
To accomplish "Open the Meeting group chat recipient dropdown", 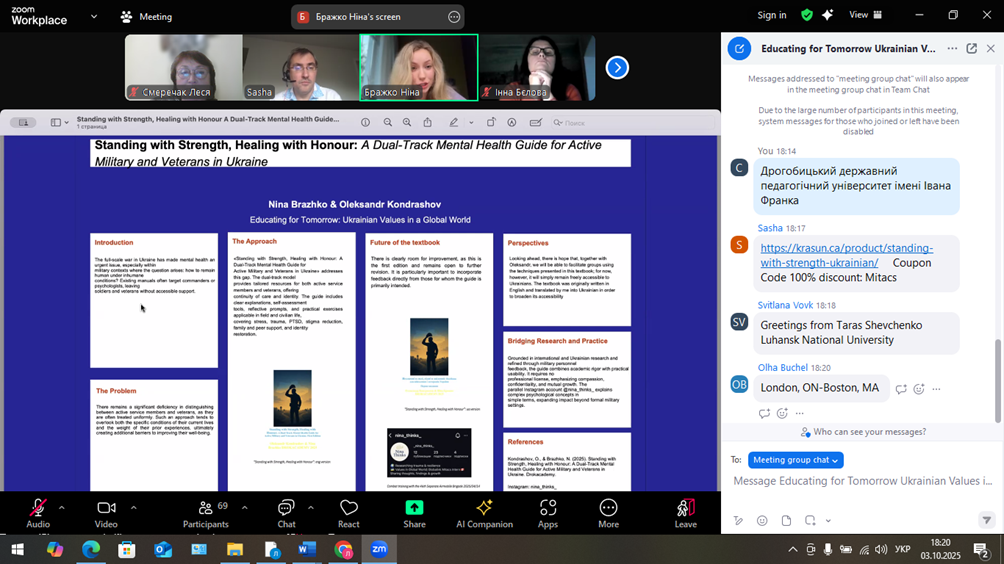I will pyautogui.click(x=796, y=460).
